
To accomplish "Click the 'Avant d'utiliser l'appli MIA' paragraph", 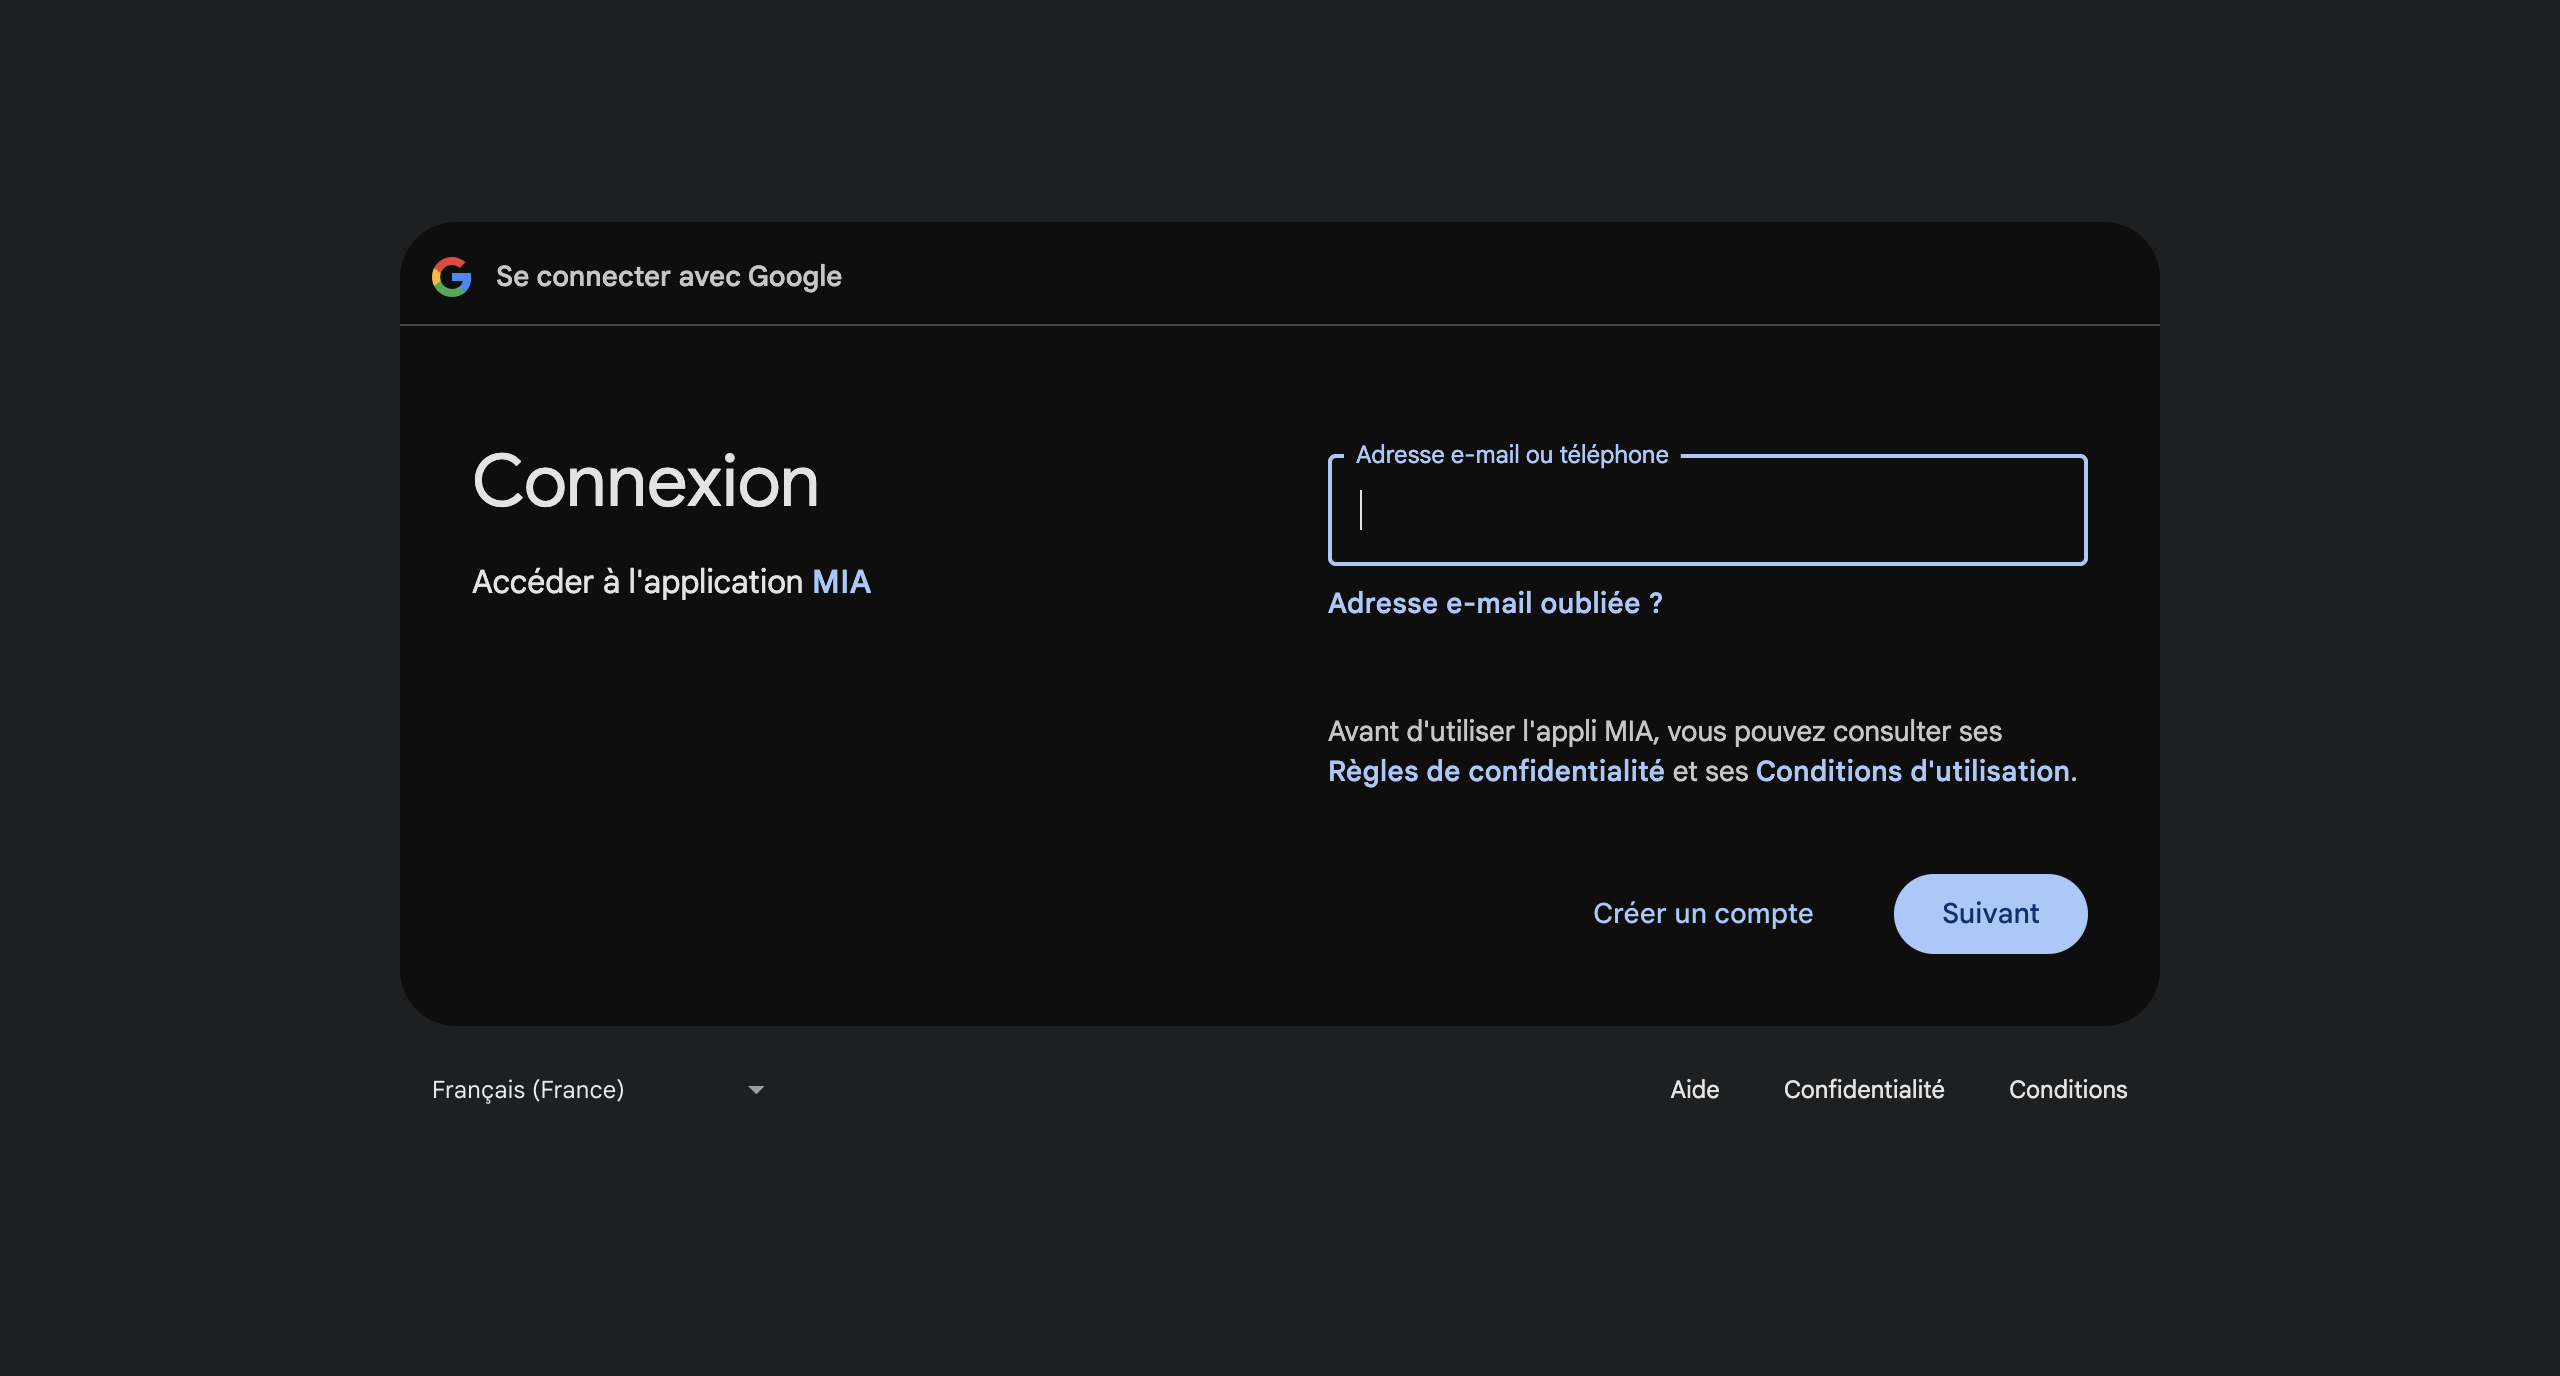I will 1664,732.
